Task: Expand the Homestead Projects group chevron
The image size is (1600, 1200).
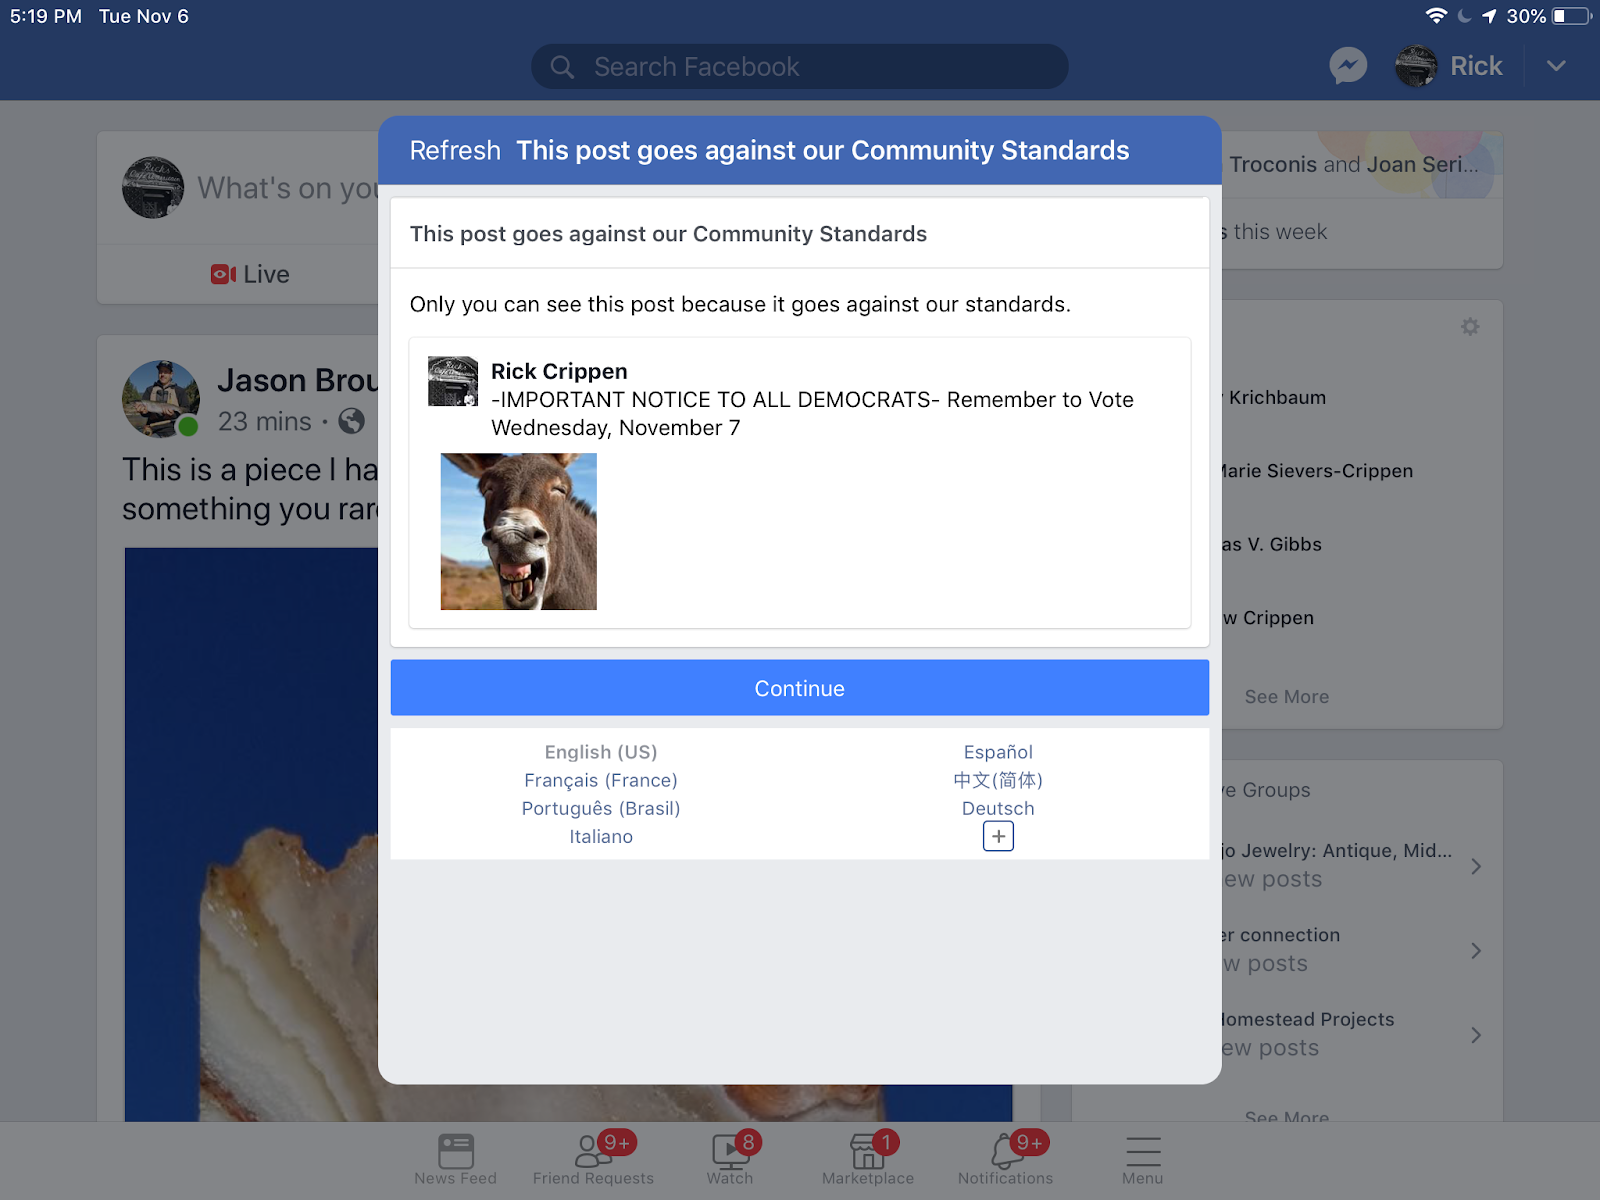Action: click(1476, 1035)
